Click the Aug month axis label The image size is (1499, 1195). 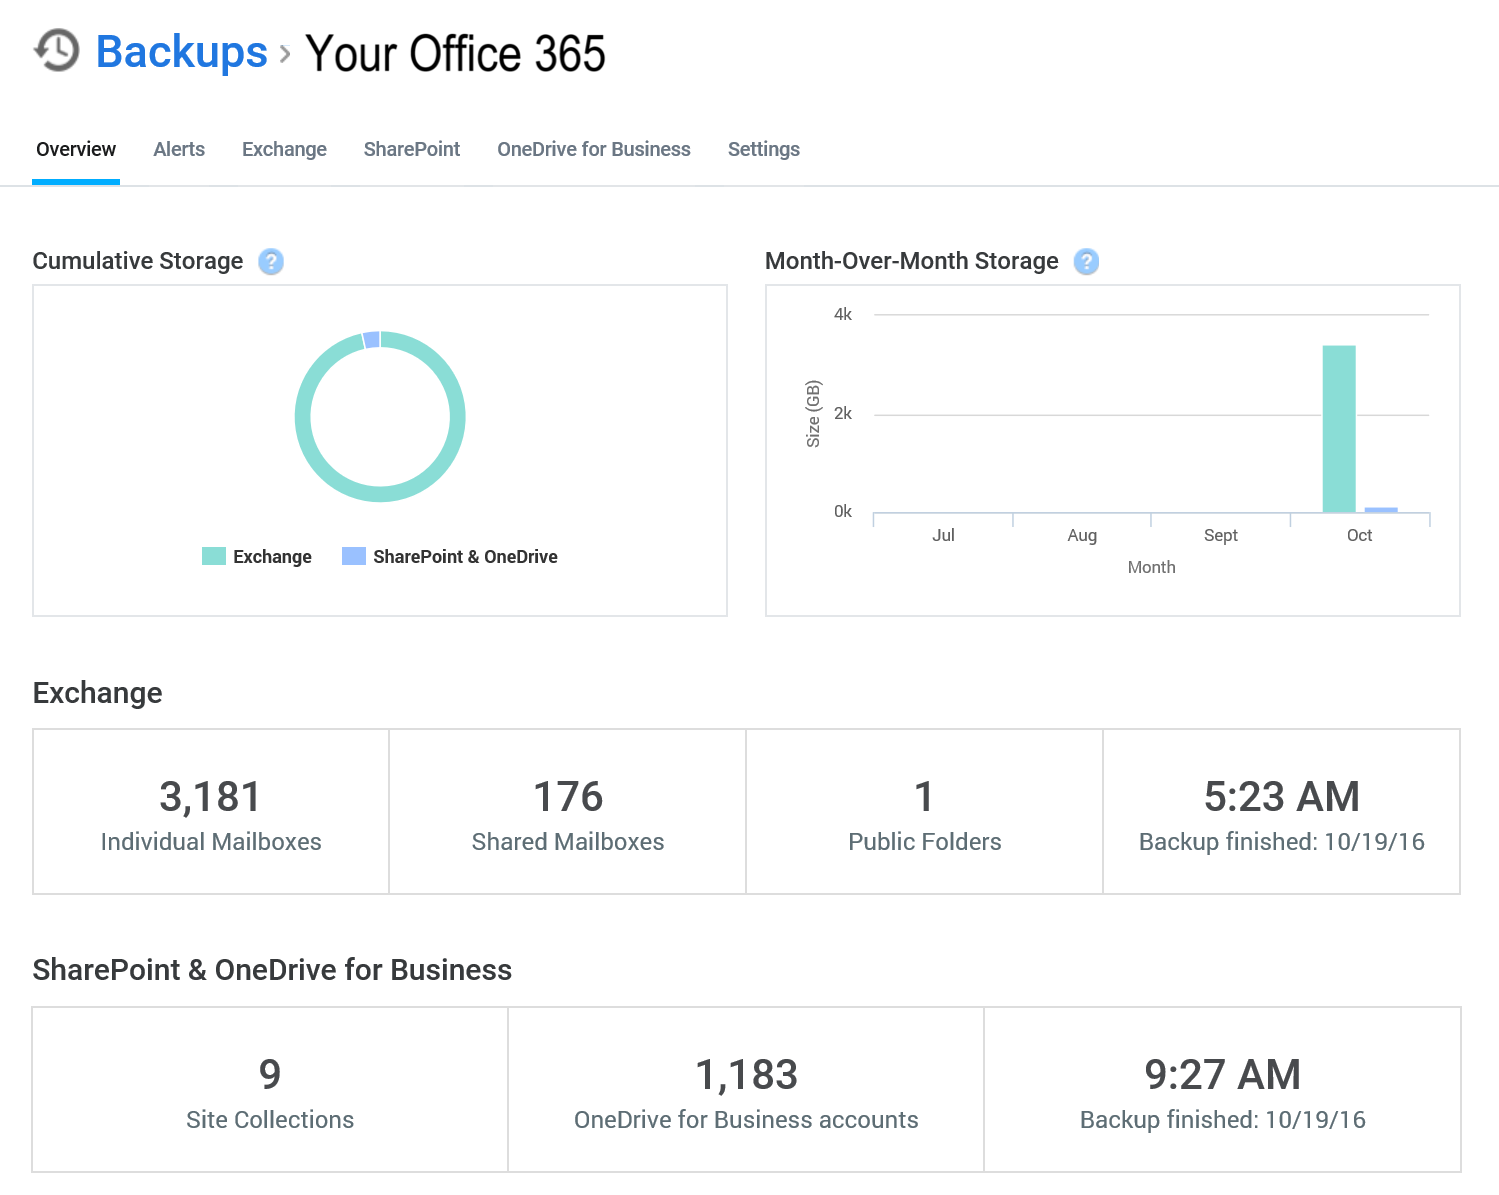pos(1082,535)
